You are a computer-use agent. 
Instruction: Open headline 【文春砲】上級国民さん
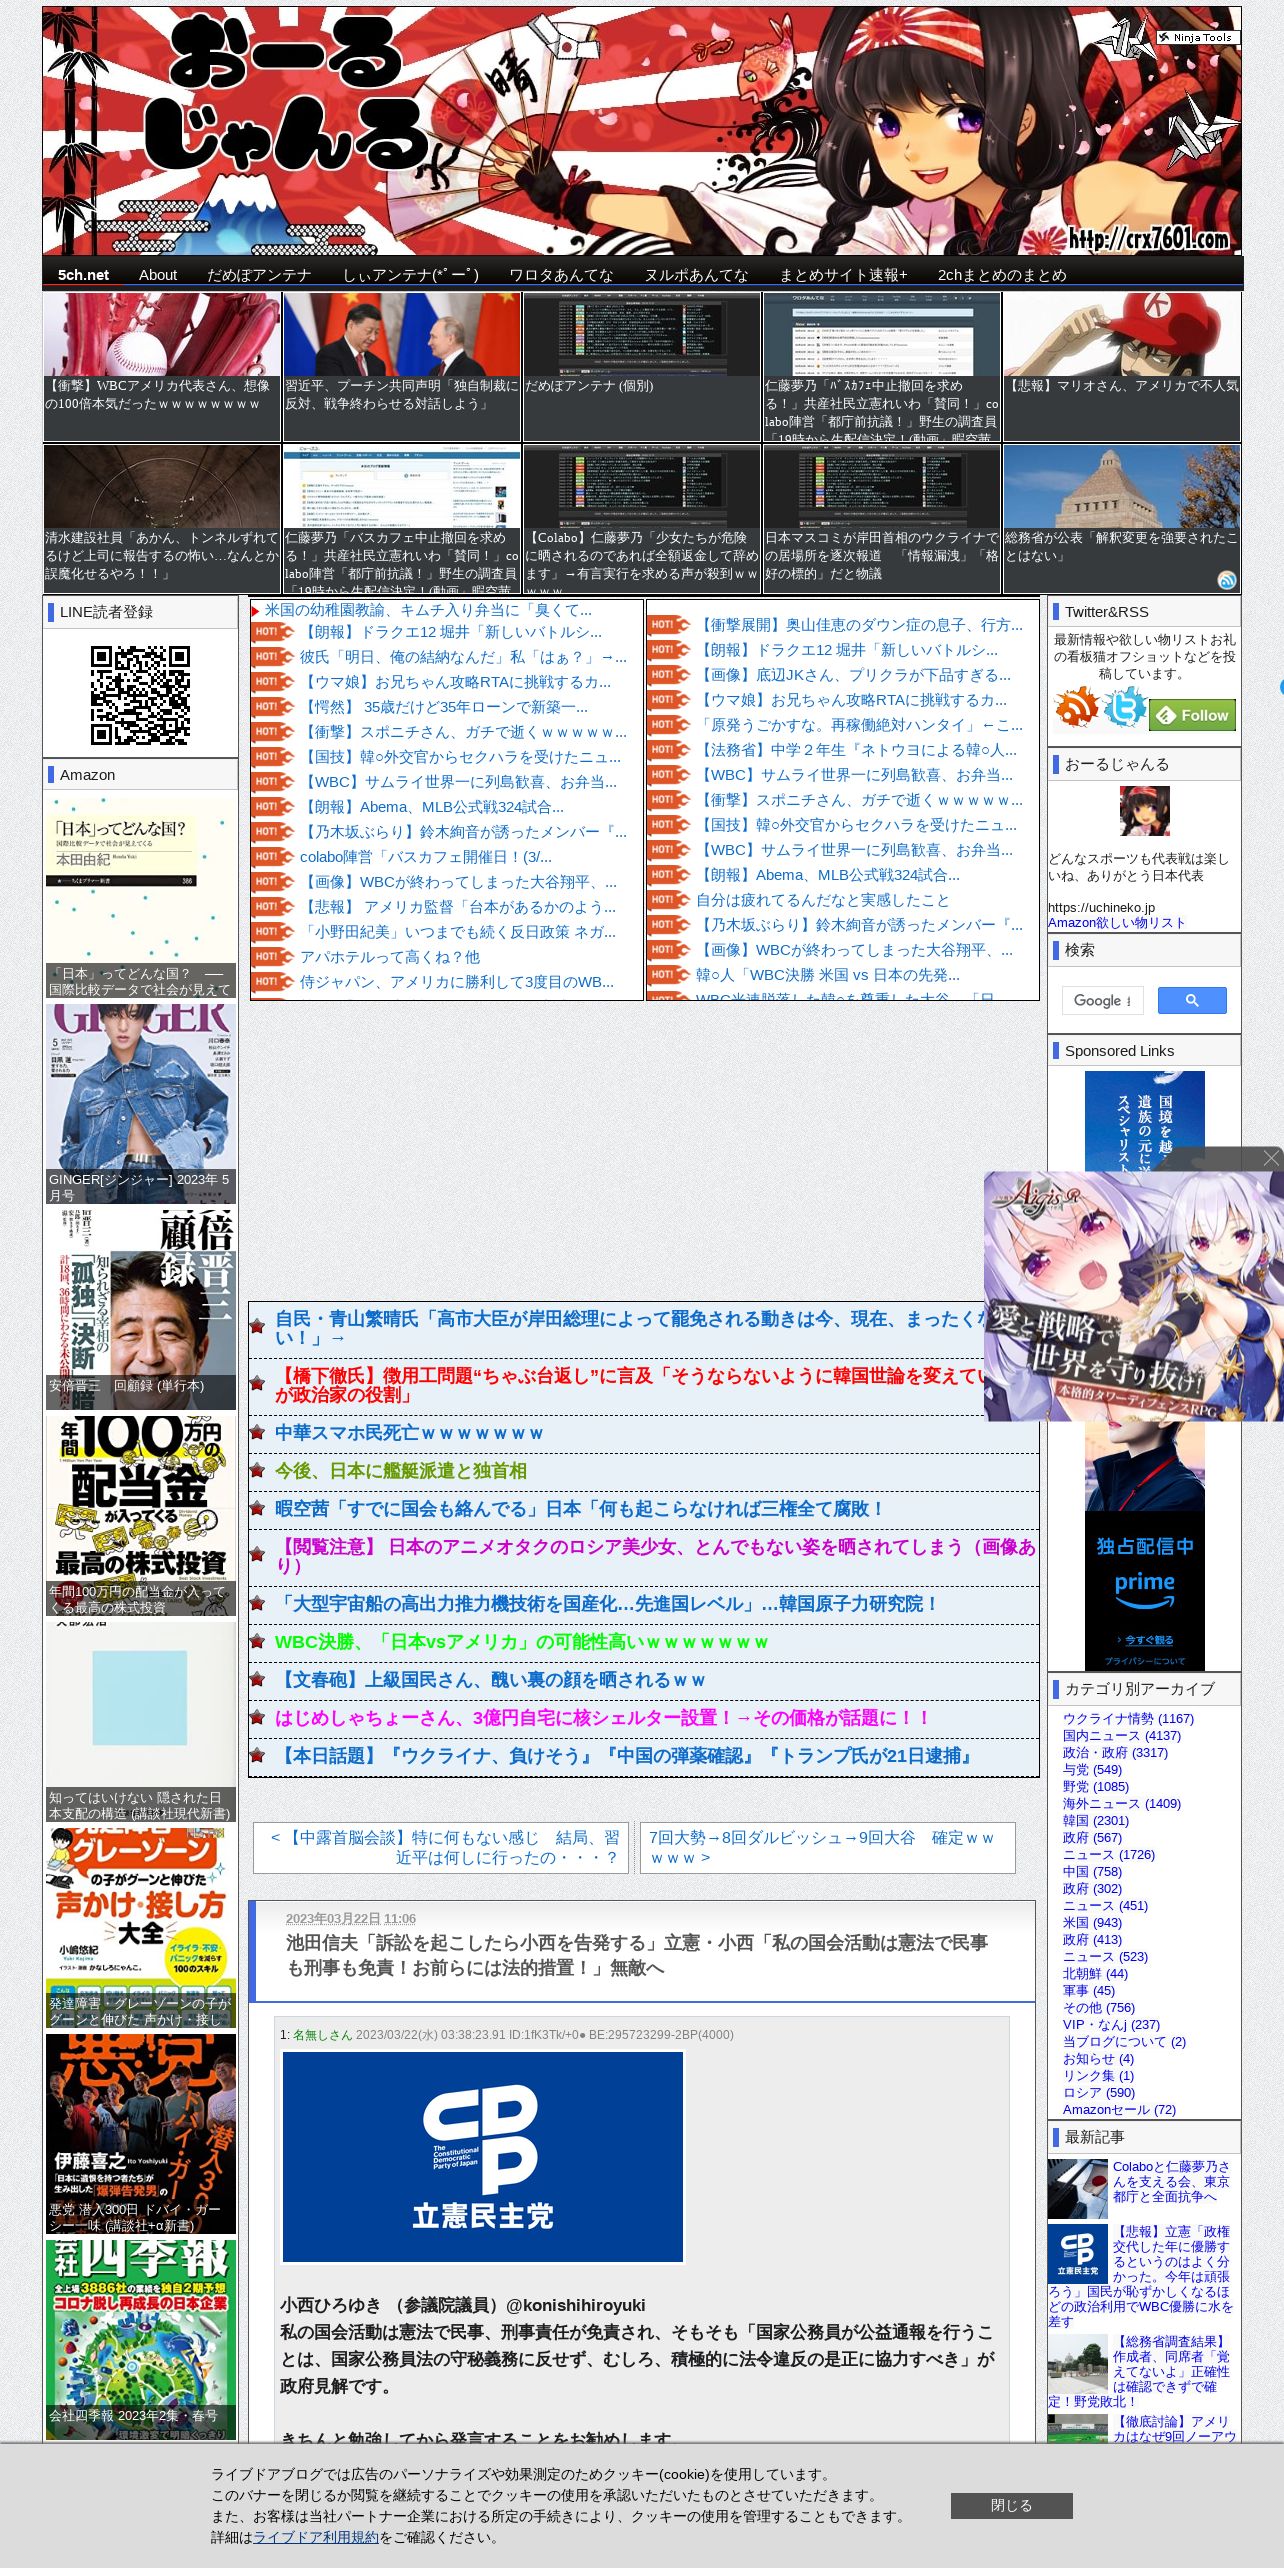tap(490, 1680)
